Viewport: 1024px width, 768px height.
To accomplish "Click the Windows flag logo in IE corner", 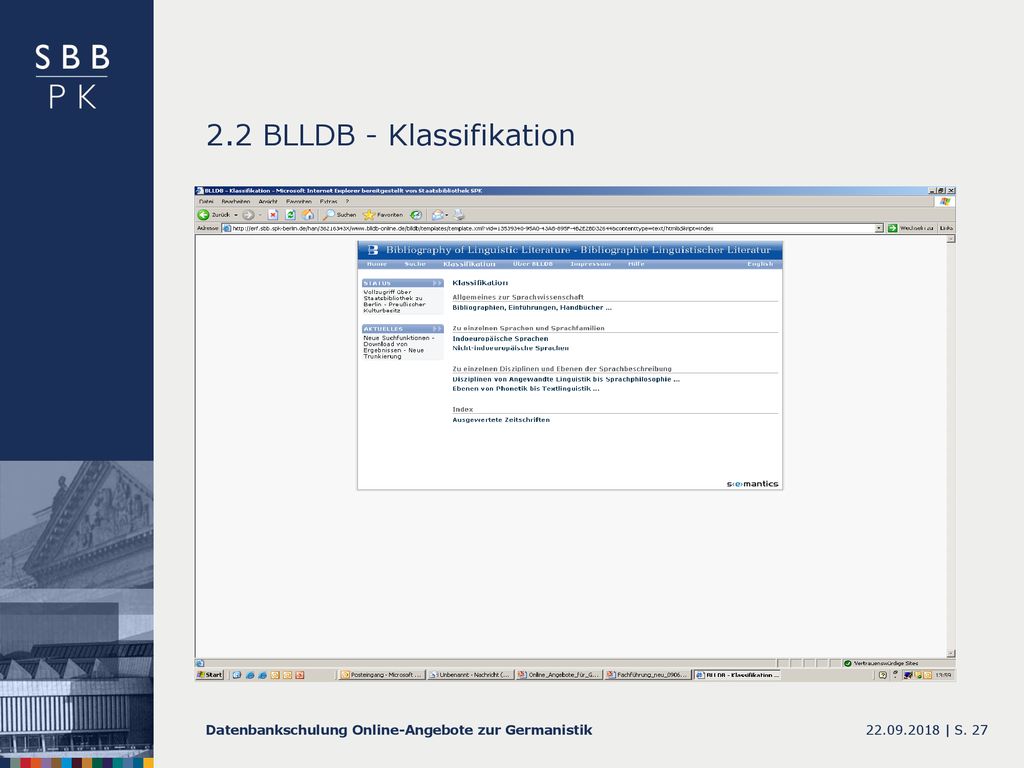I will [x=944, y=202].
